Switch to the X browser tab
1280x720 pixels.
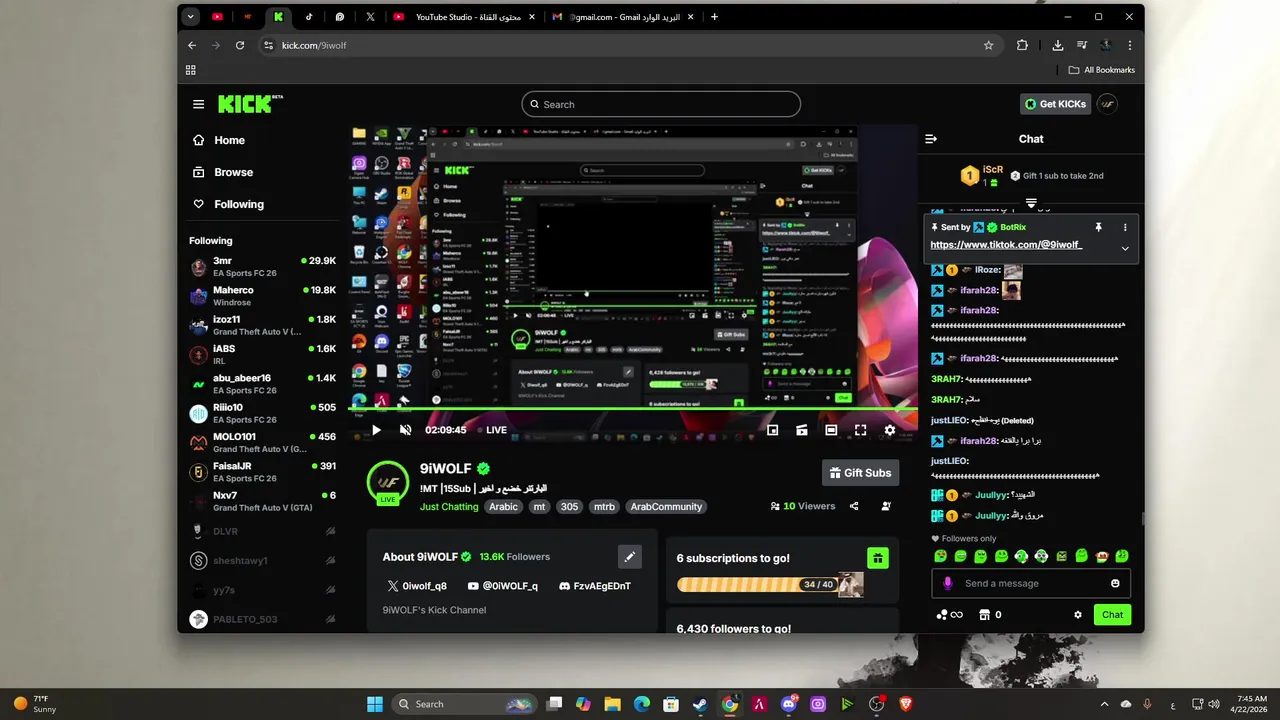tap(370, 17)
